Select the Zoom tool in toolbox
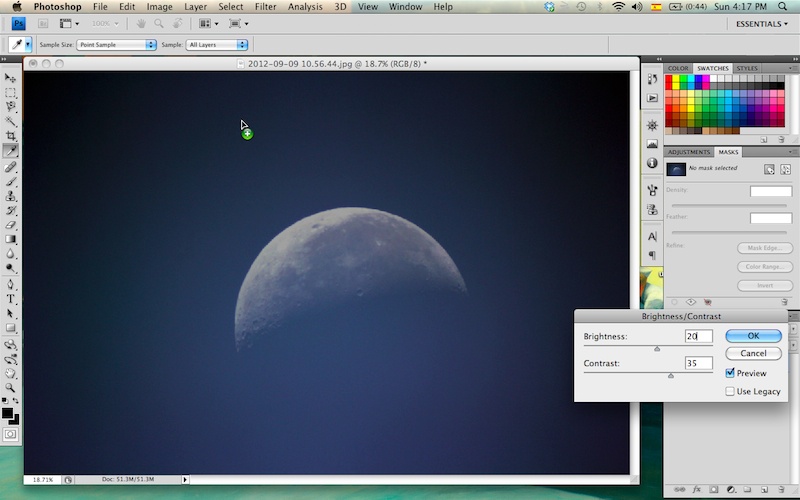The image size is (800, 500). pyautogui.click(x=11, y=387)
